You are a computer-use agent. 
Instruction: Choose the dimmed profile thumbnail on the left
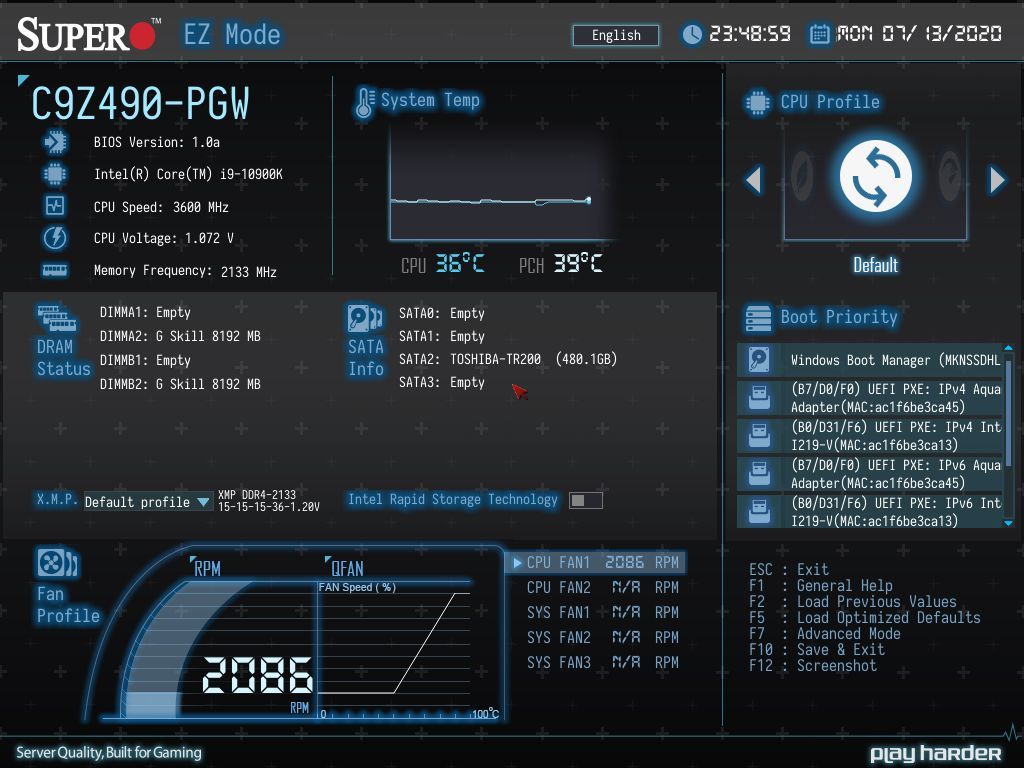(802, 176)
